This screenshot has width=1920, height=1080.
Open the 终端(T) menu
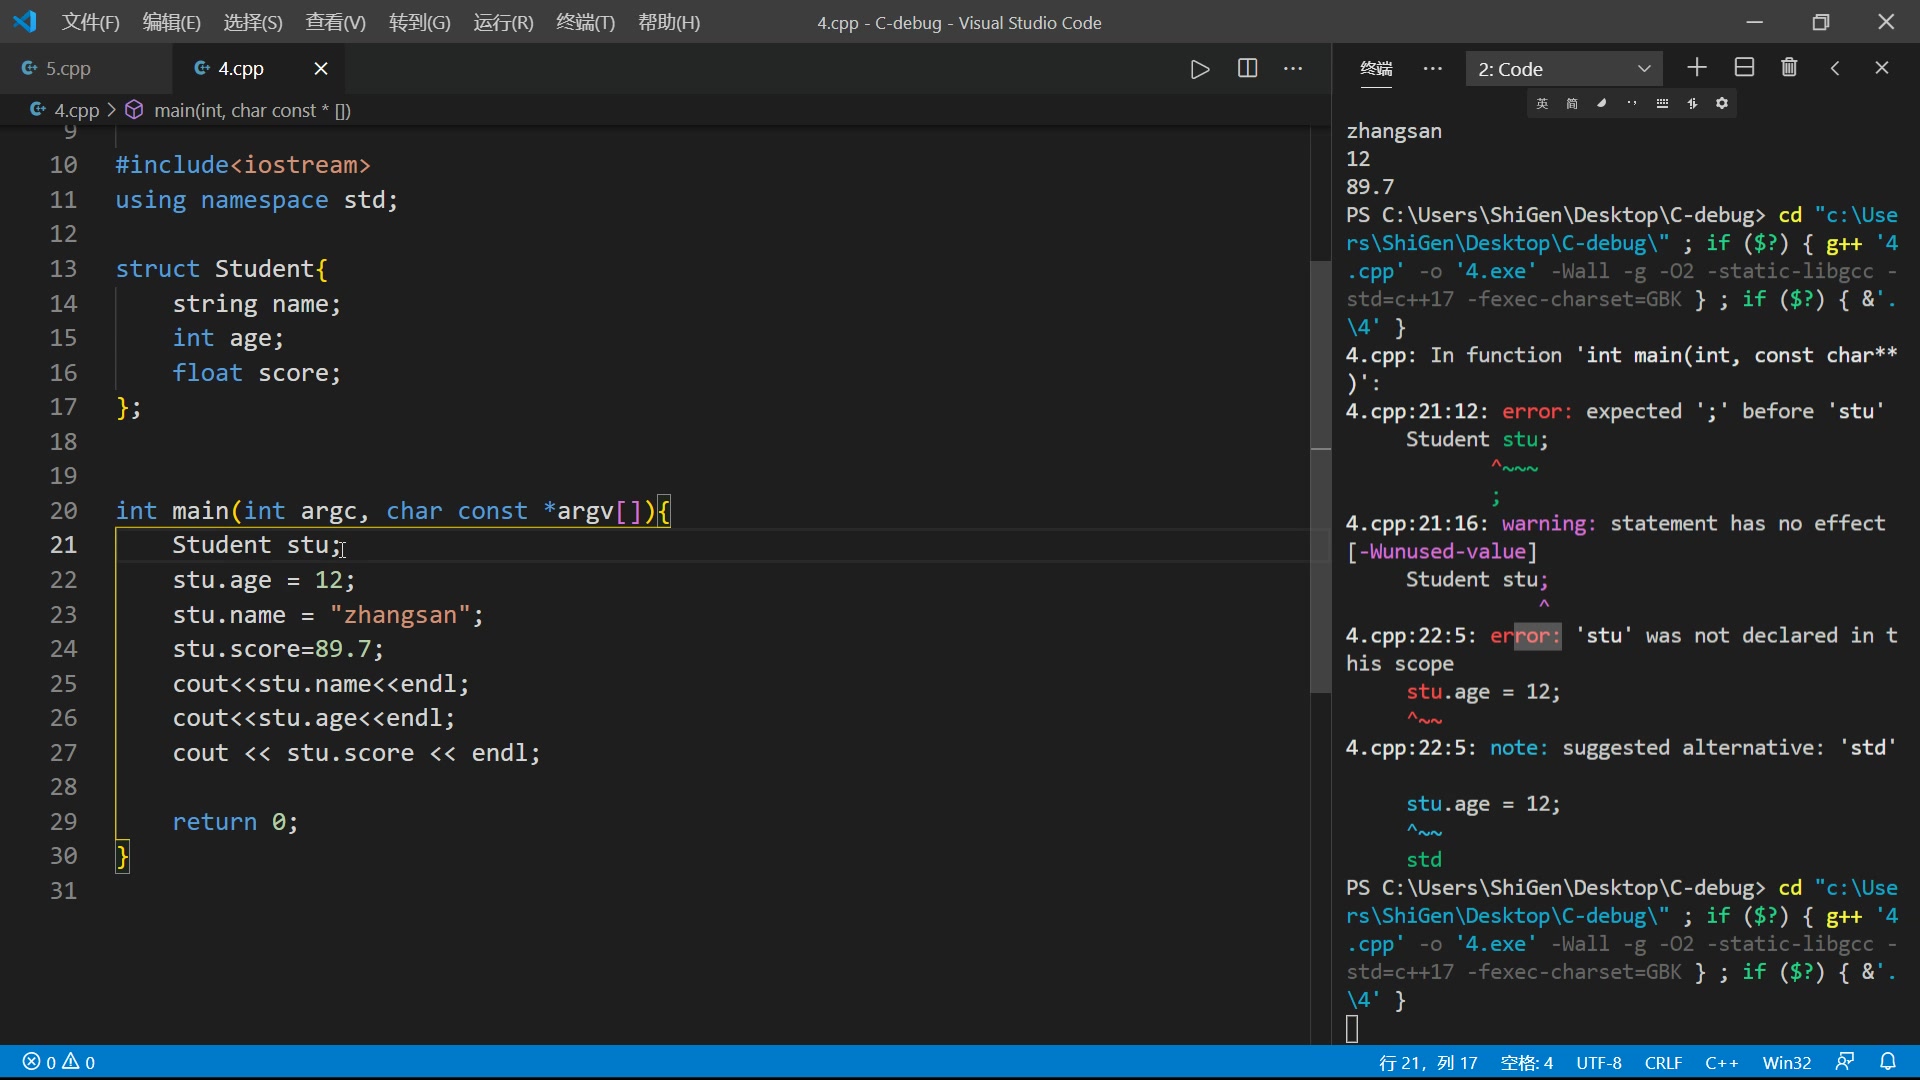[x=585, y=22]
